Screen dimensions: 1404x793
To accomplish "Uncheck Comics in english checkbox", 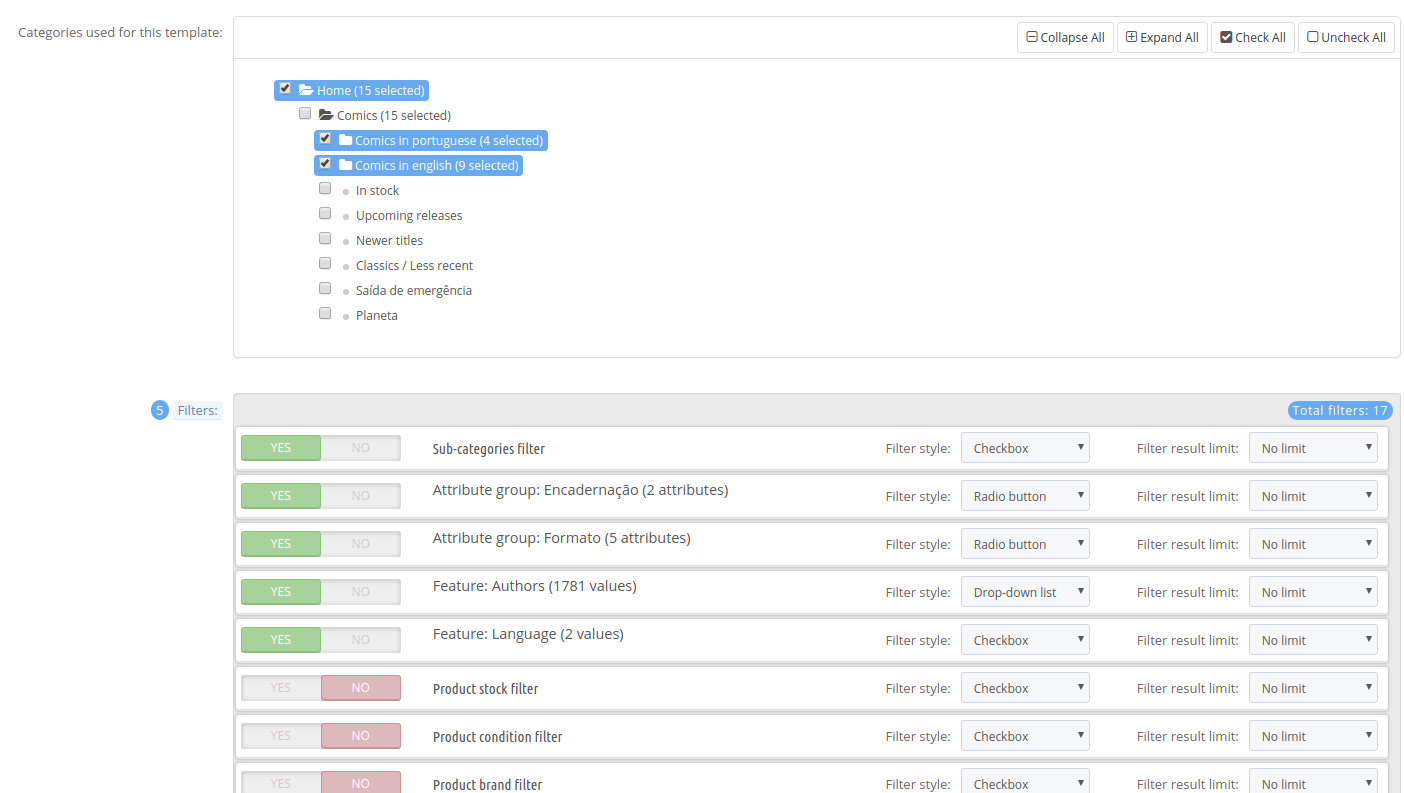I will [325, 163].
